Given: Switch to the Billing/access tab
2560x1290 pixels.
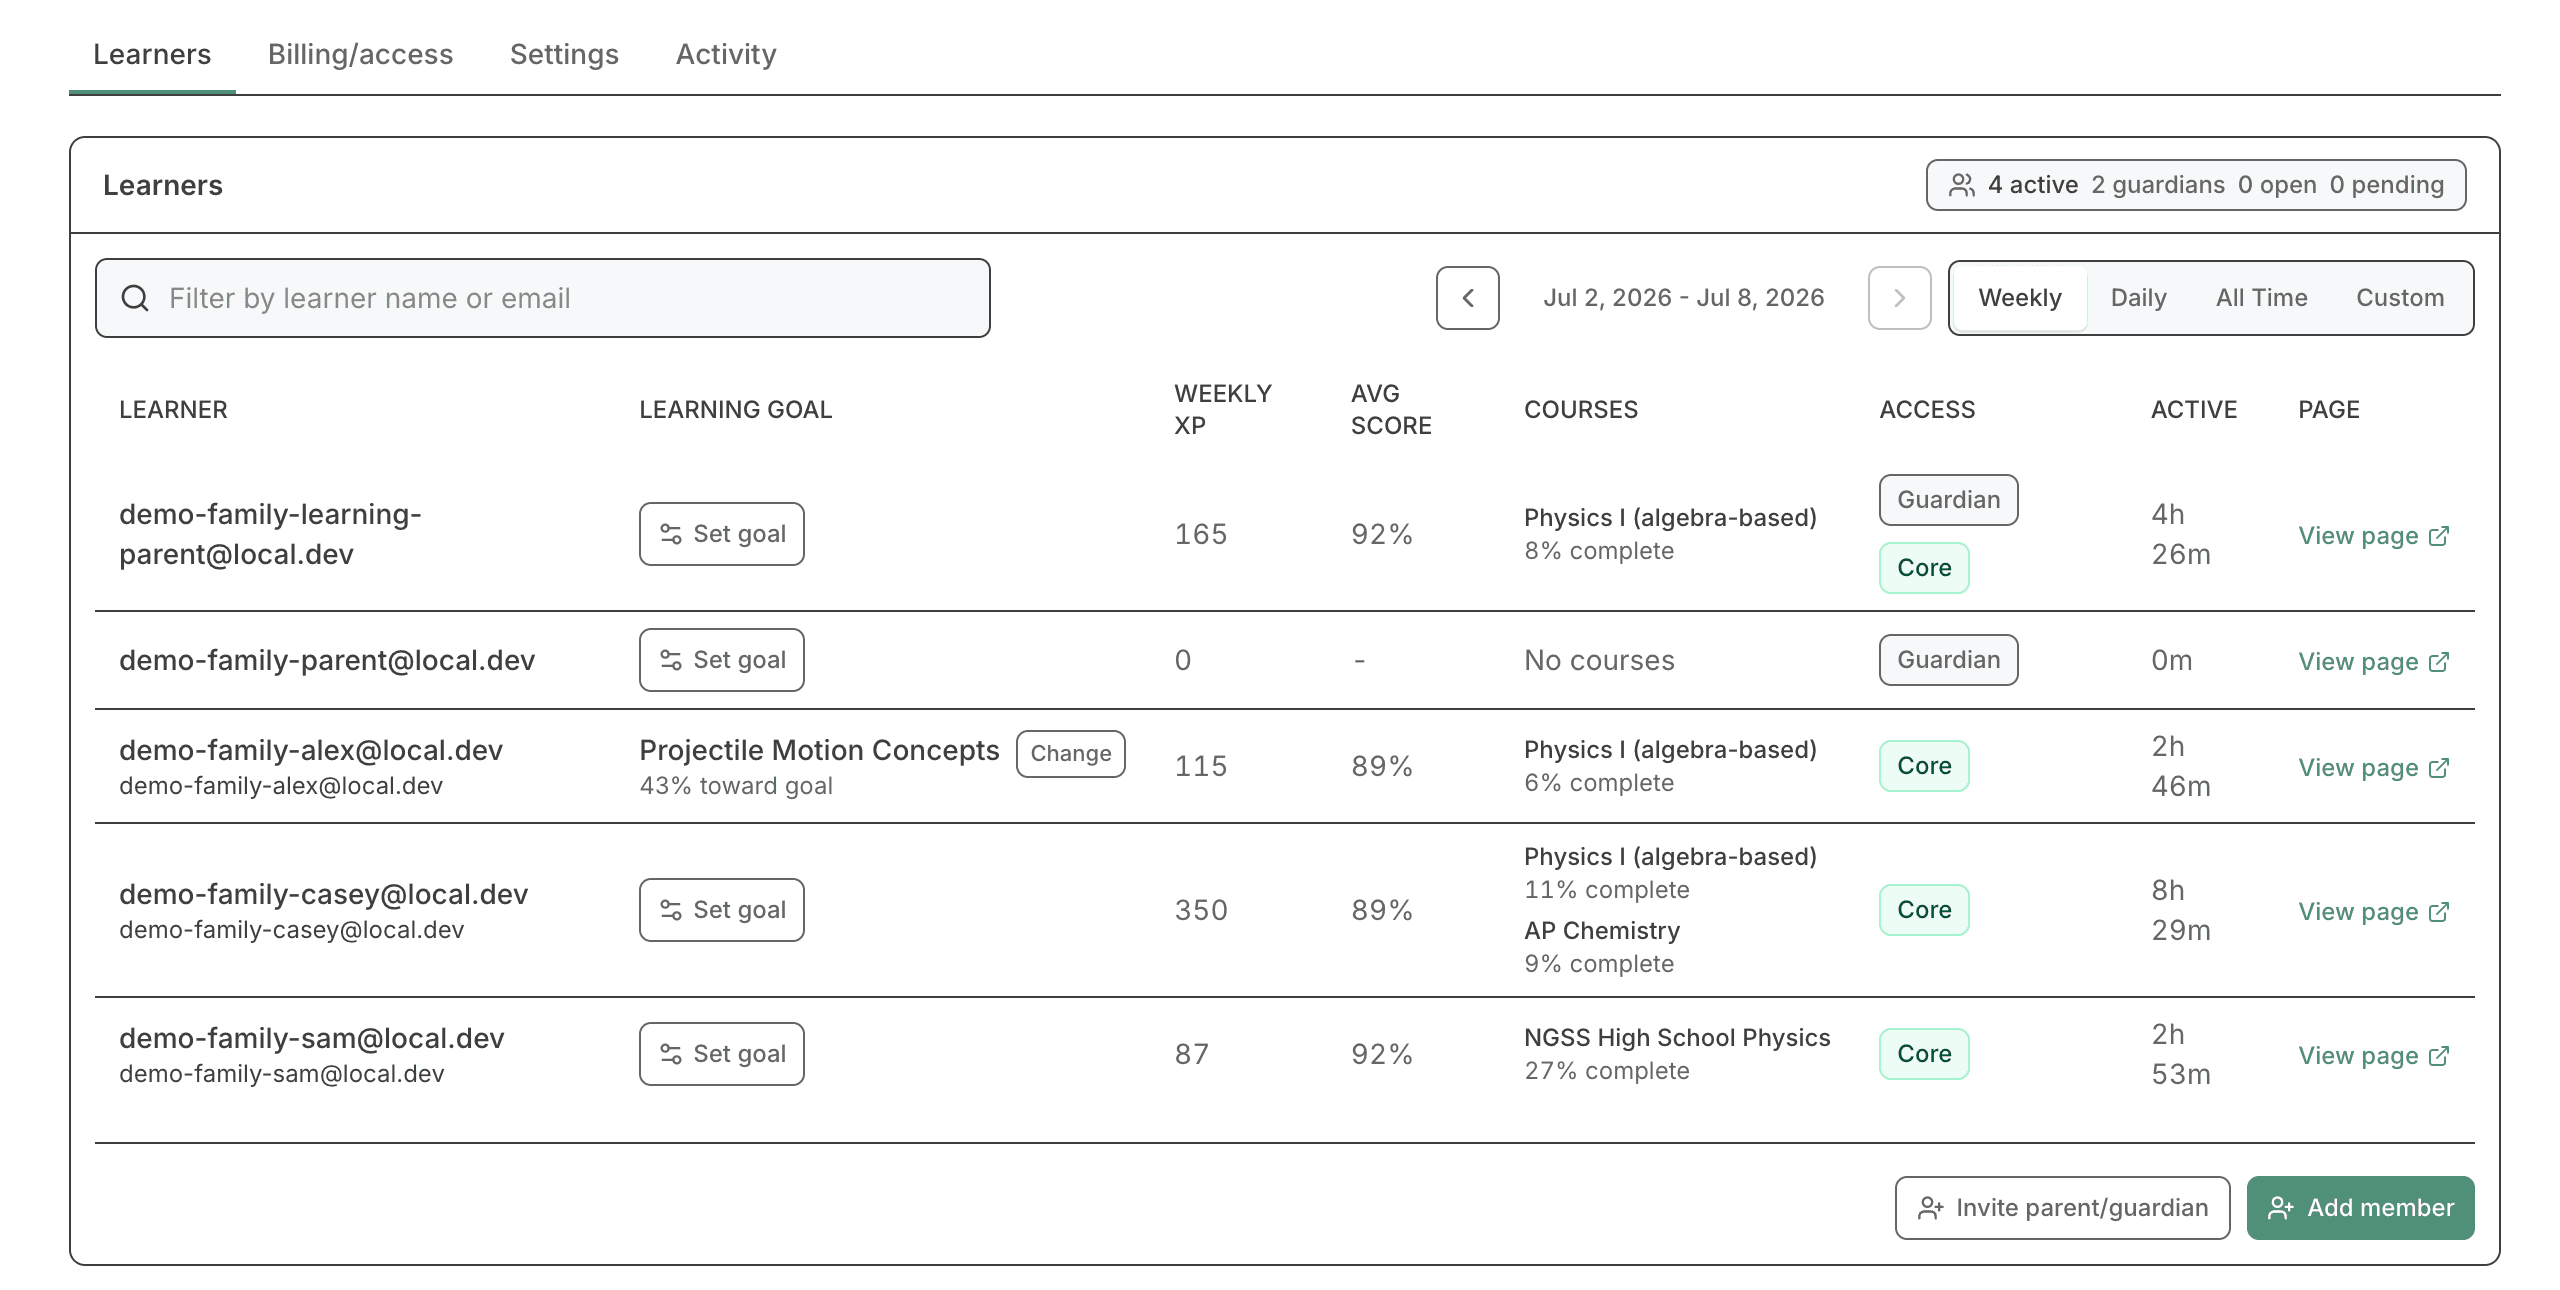Looking at the screenshot, I should [x=360, y=54].
